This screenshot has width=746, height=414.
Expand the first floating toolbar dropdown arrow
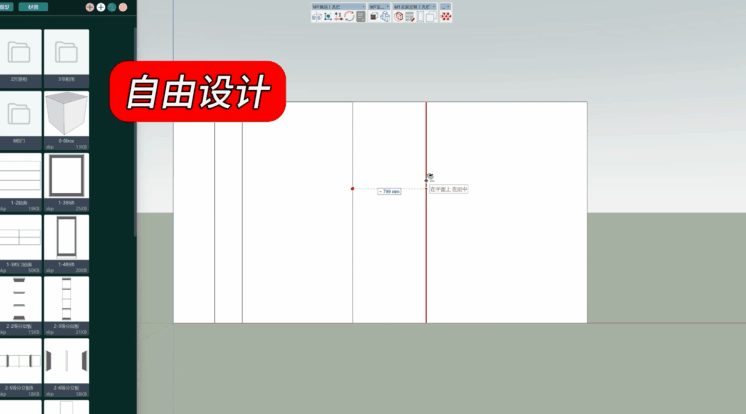coord(362,6)
